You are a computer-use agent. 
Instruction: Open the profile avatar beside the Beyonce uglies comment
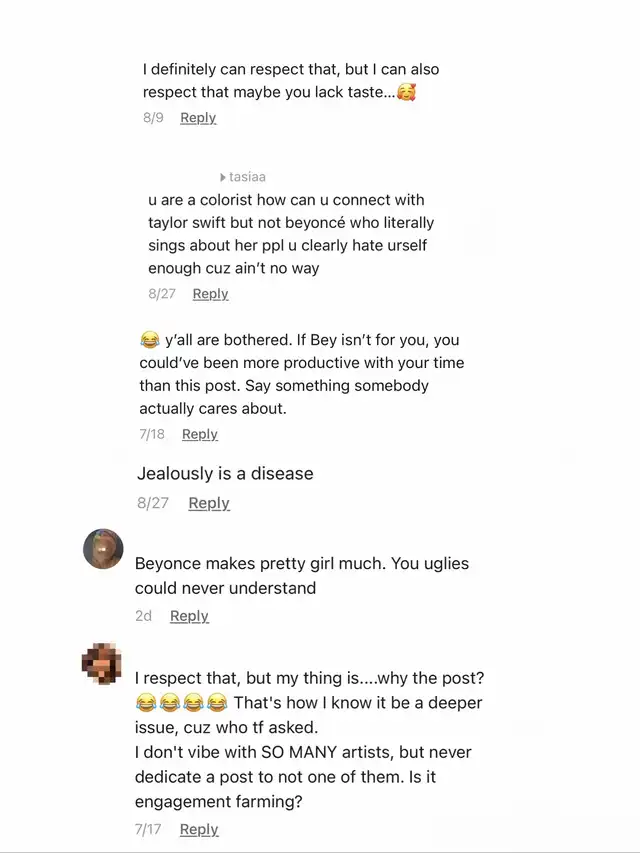click(103, 549)
